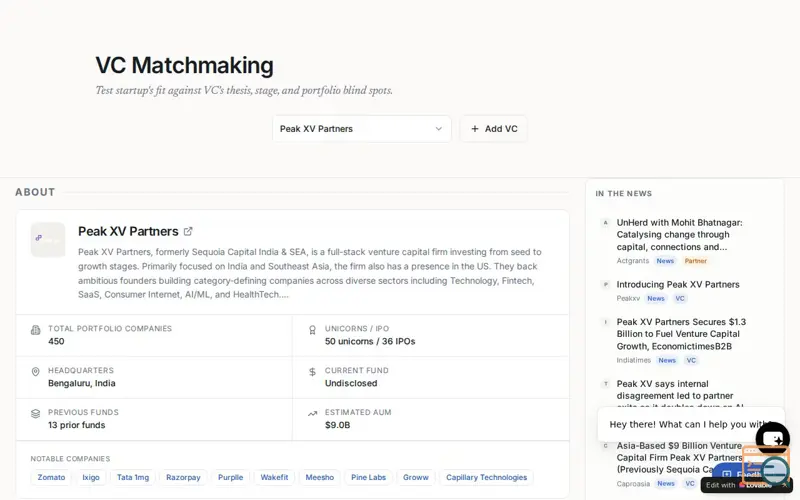Click the 'Bengaluru, India' headquarters value

click(82, 383)
